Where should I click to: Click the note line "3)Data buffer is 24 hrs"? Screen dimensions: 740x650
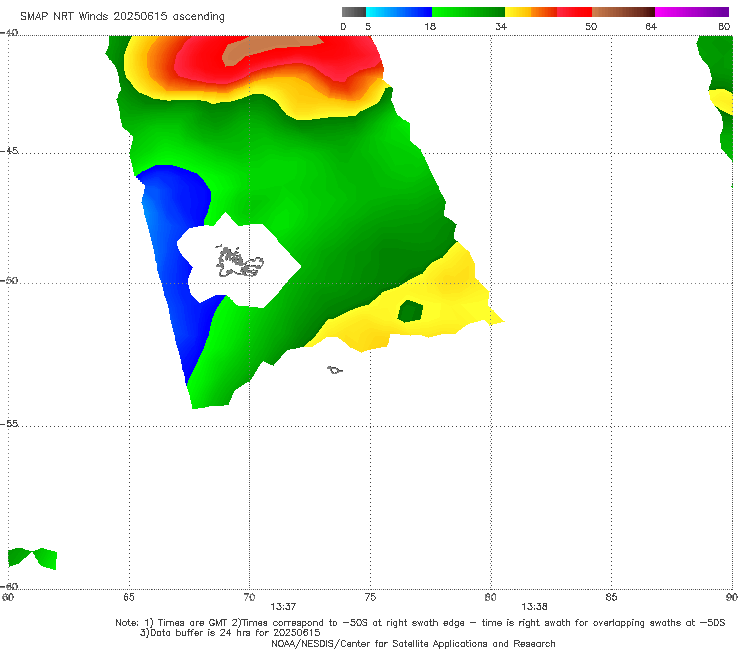(x=230, y=633)
